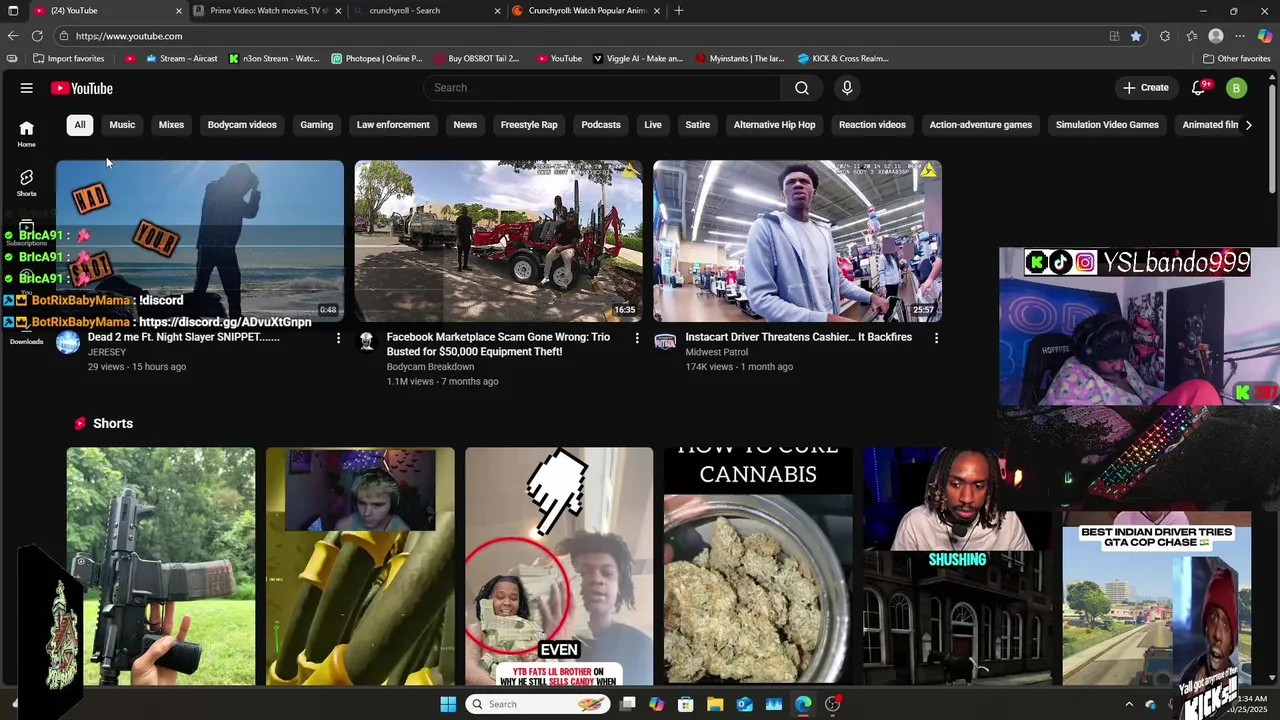Click the Windows taskbar search box
Screen dimensions: 1280x720
click(x=538, y=704)
